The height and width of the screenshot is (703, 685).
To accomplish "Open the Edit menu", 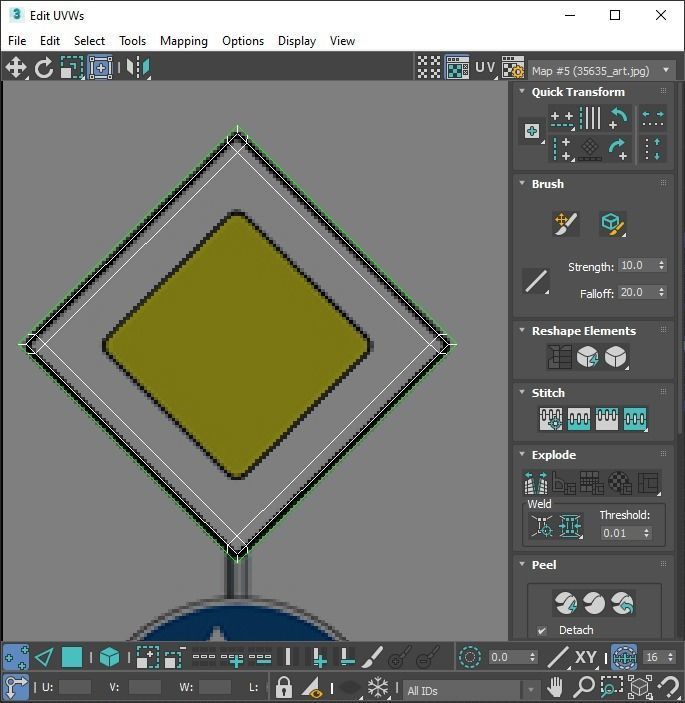I will pos(50,41).
